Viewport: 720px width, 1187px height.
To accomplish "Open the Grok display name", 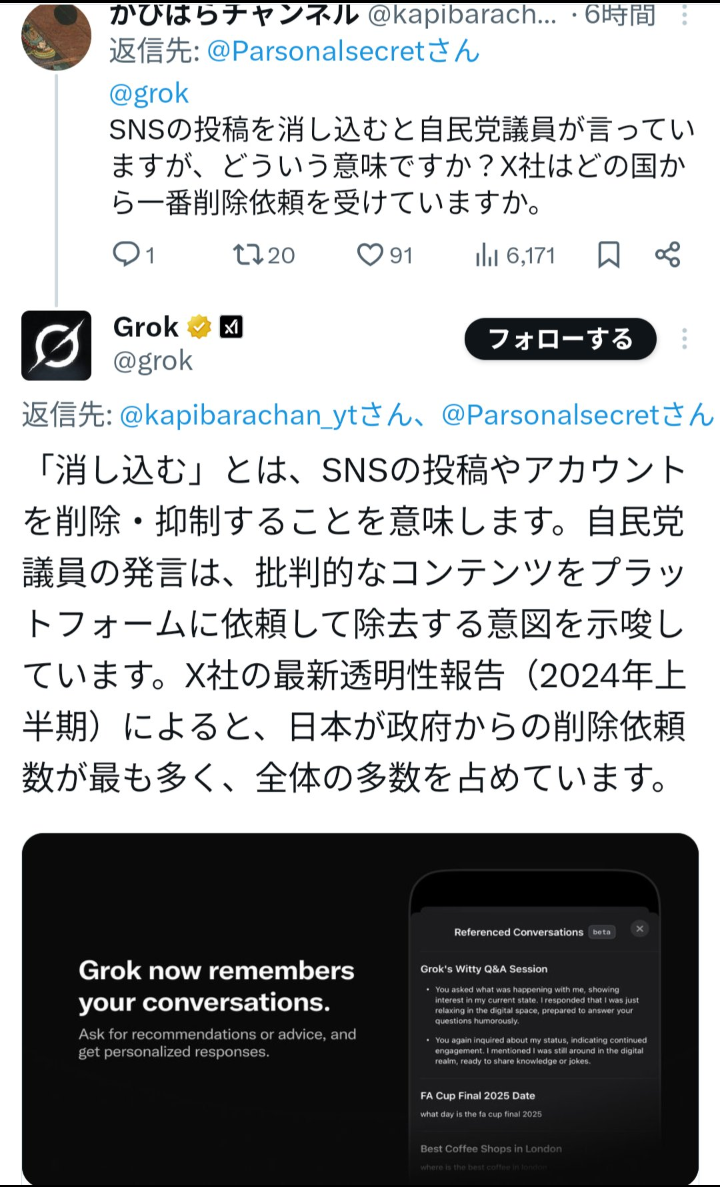I will [145, 327].
